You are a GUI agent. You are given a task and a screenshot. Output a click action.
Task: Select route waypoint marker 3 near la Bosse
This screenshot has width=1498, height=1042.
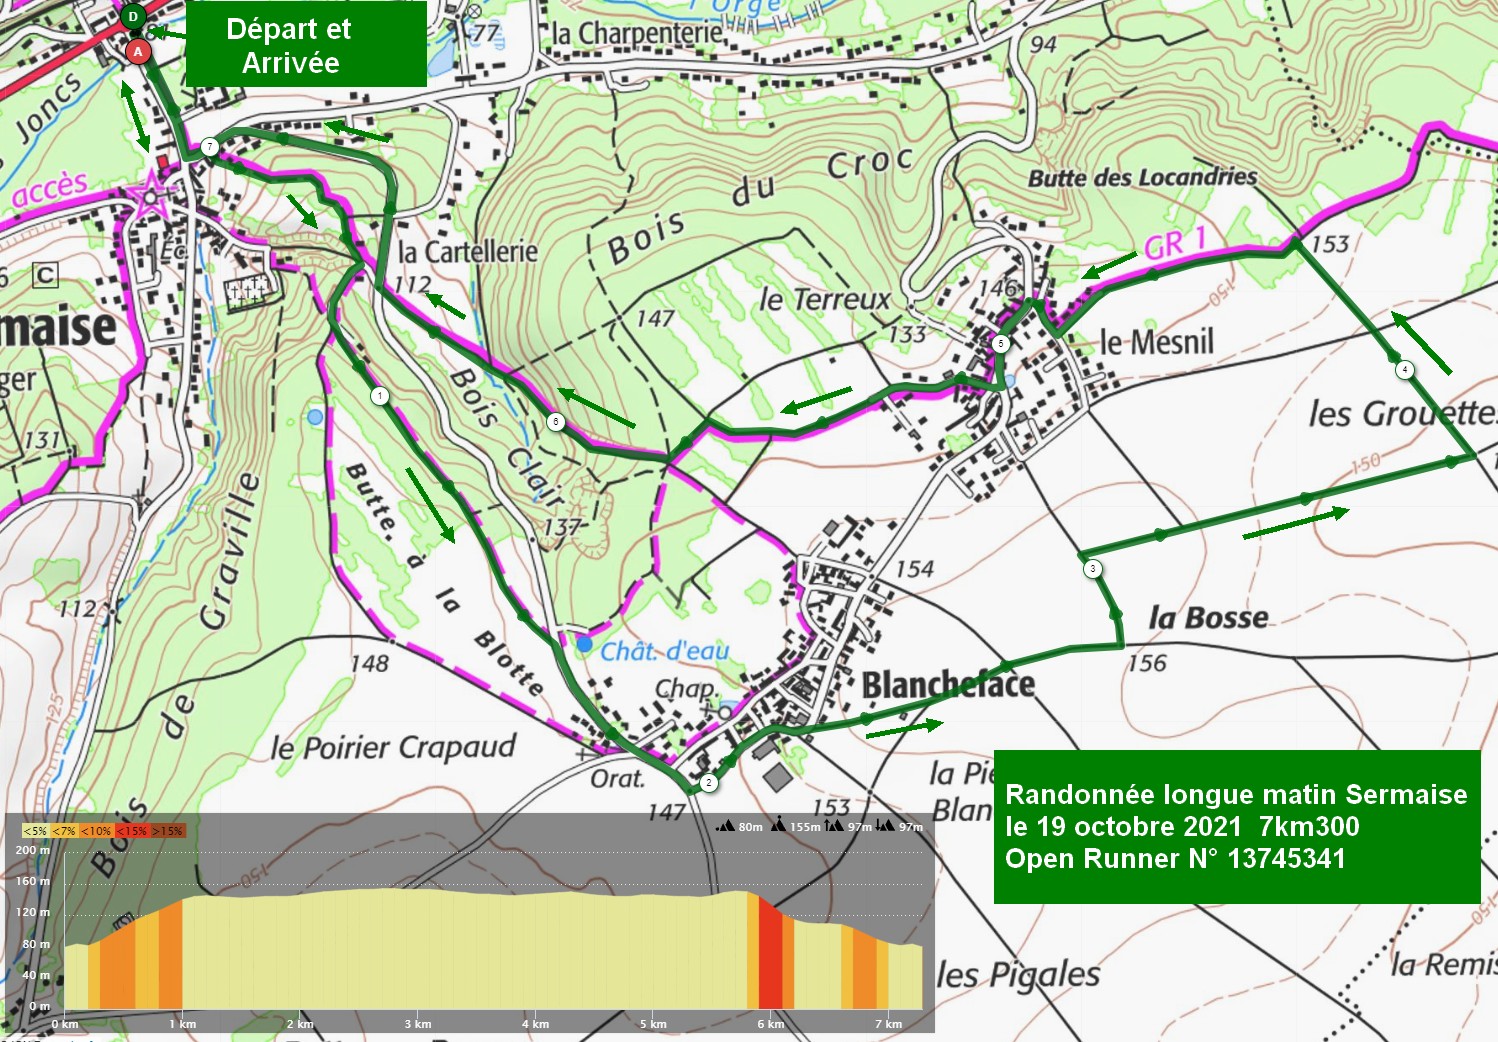(1093, 569)
